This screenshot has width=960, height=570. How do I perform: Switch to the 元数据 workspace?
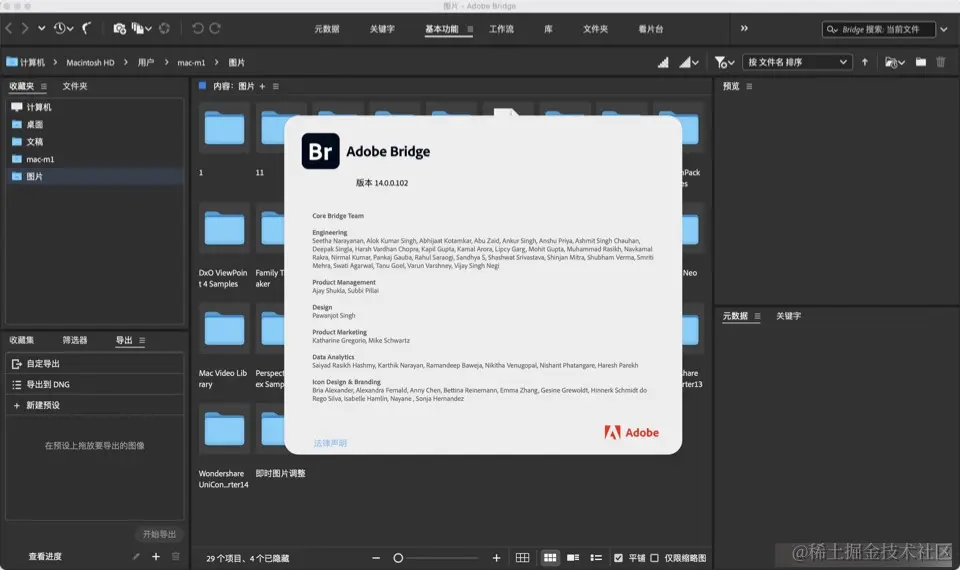click(327, 29)
